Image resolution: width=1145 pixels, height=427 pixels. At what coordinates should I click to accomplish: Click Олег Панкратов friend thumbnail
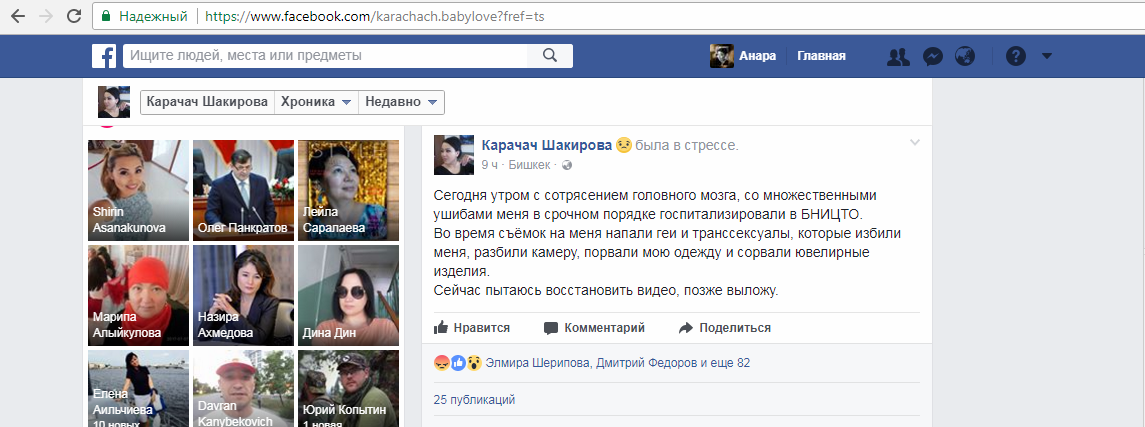[x=243, y=190]
